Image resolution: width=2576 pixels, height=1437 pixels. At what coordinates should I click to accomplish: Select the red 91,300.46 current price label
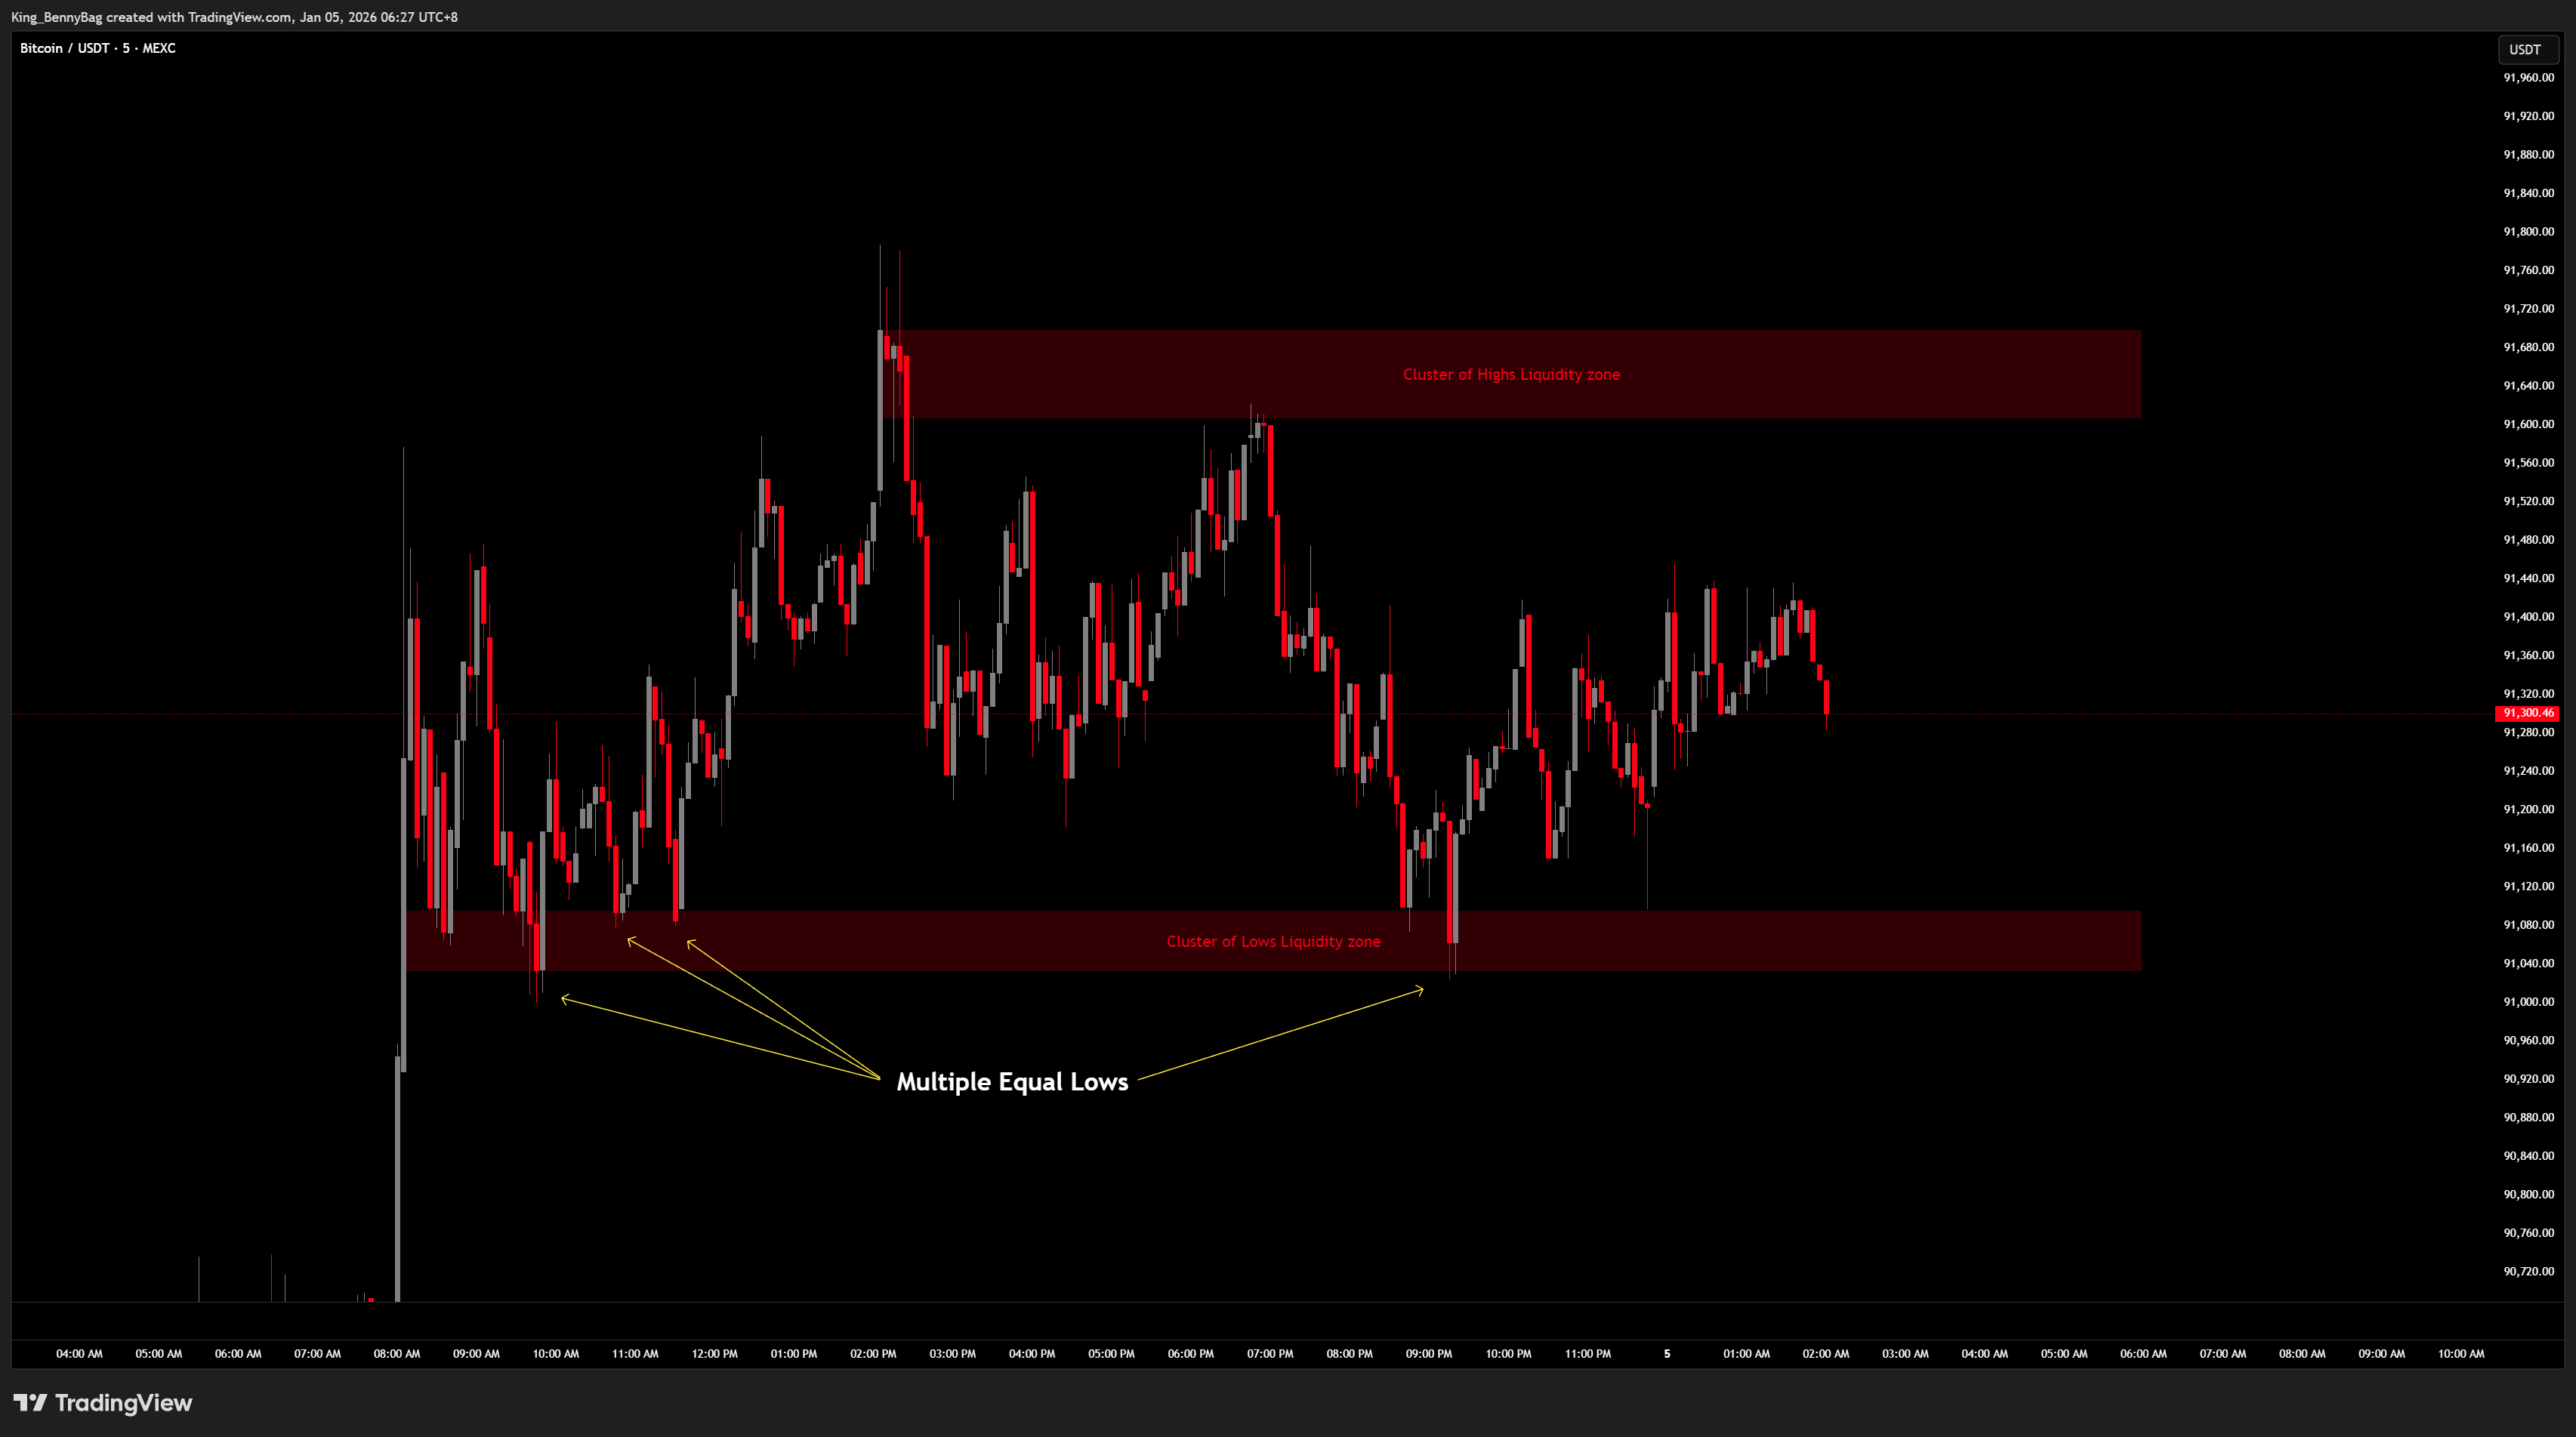click(x=2528, y=713)
